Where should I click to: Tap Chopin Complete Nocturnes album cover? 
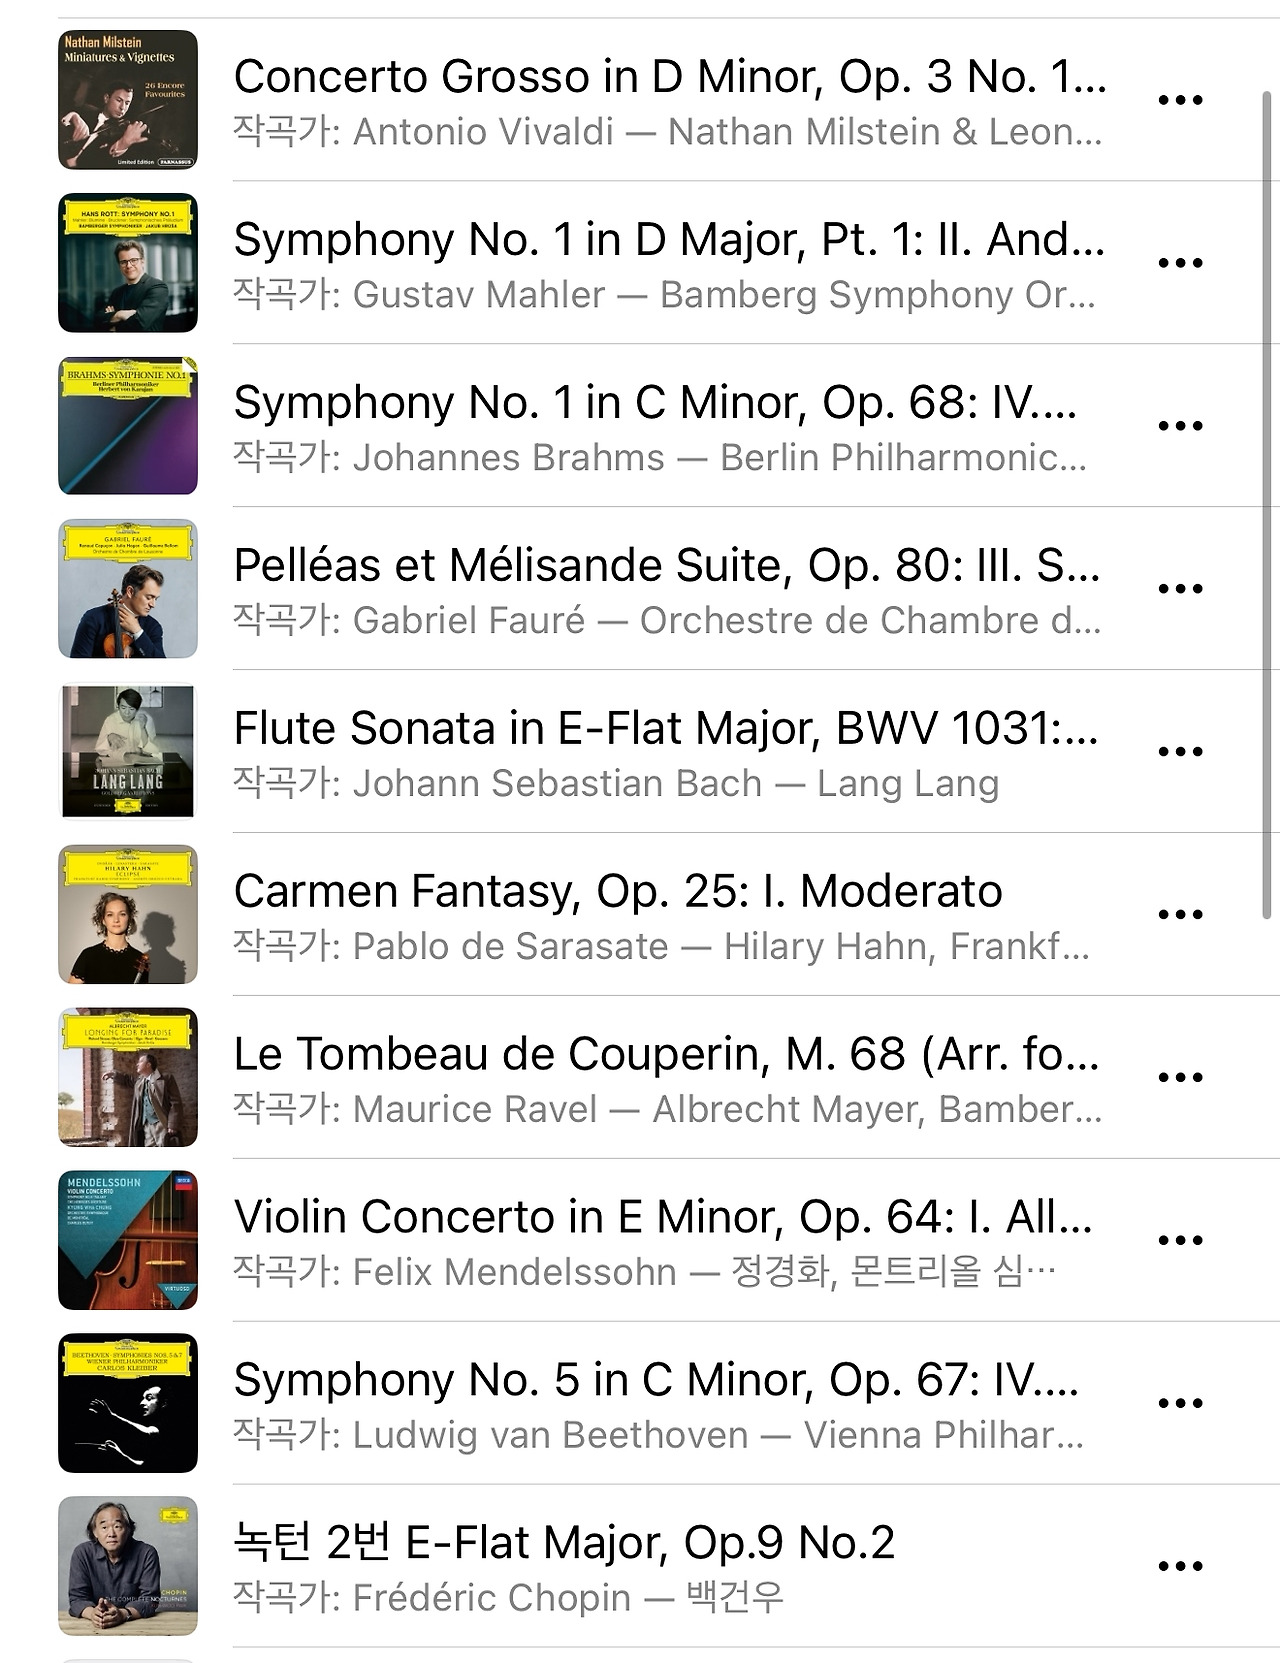pos(128,1567)
